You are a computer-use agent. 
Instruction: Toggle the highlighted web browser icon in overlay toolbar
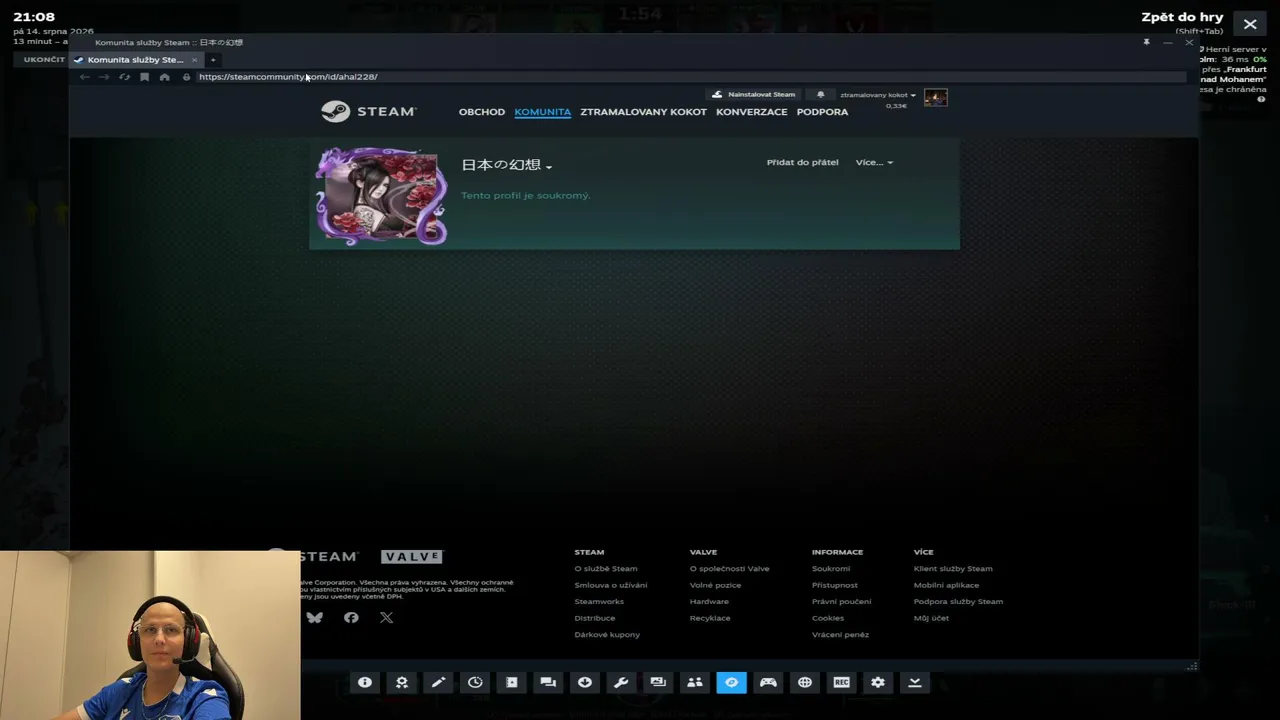pos(731,682)
